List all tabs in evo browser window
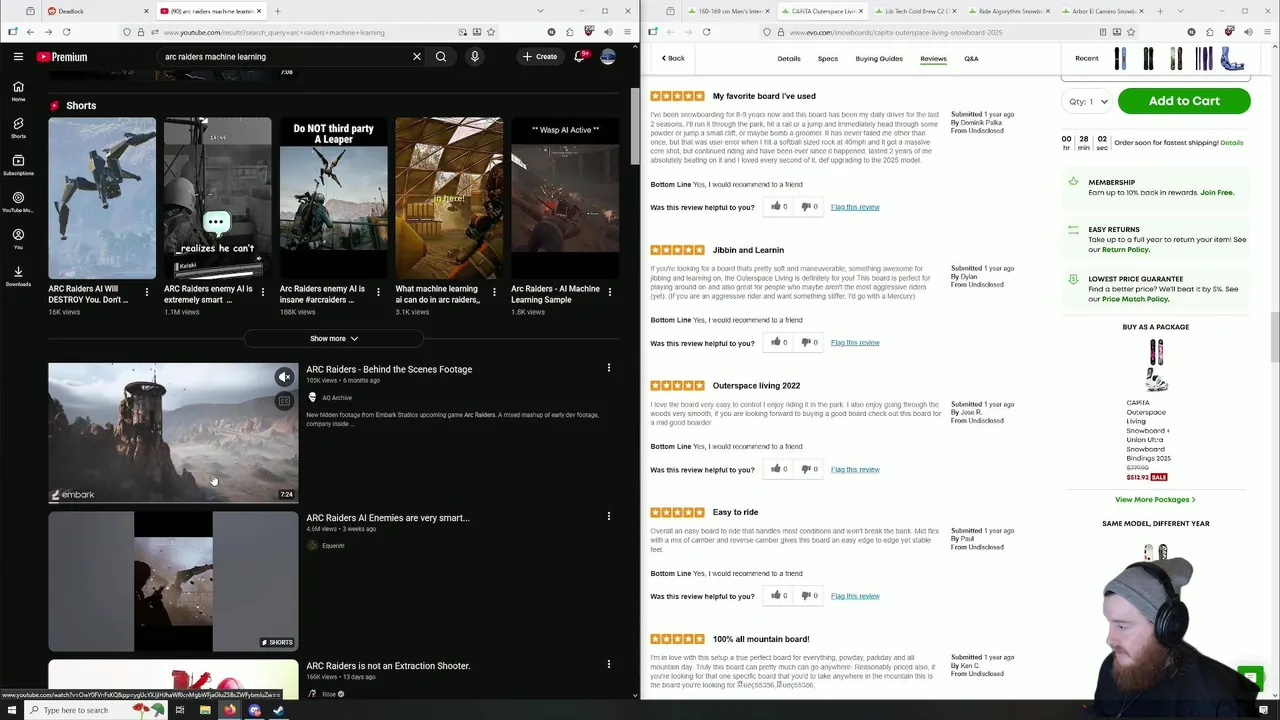The height and width of the screenshot is (720, 1280). (x=1180, y=11)
